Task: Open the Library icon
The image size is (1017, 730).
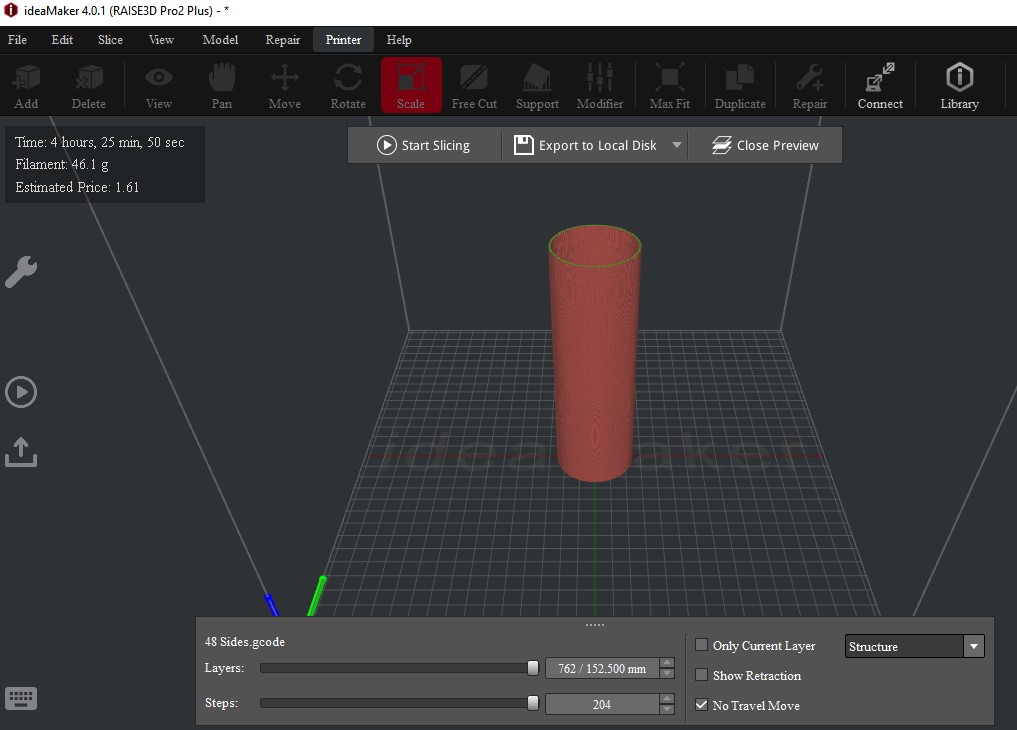Action: pyautogui.click(x=959, y=86)
